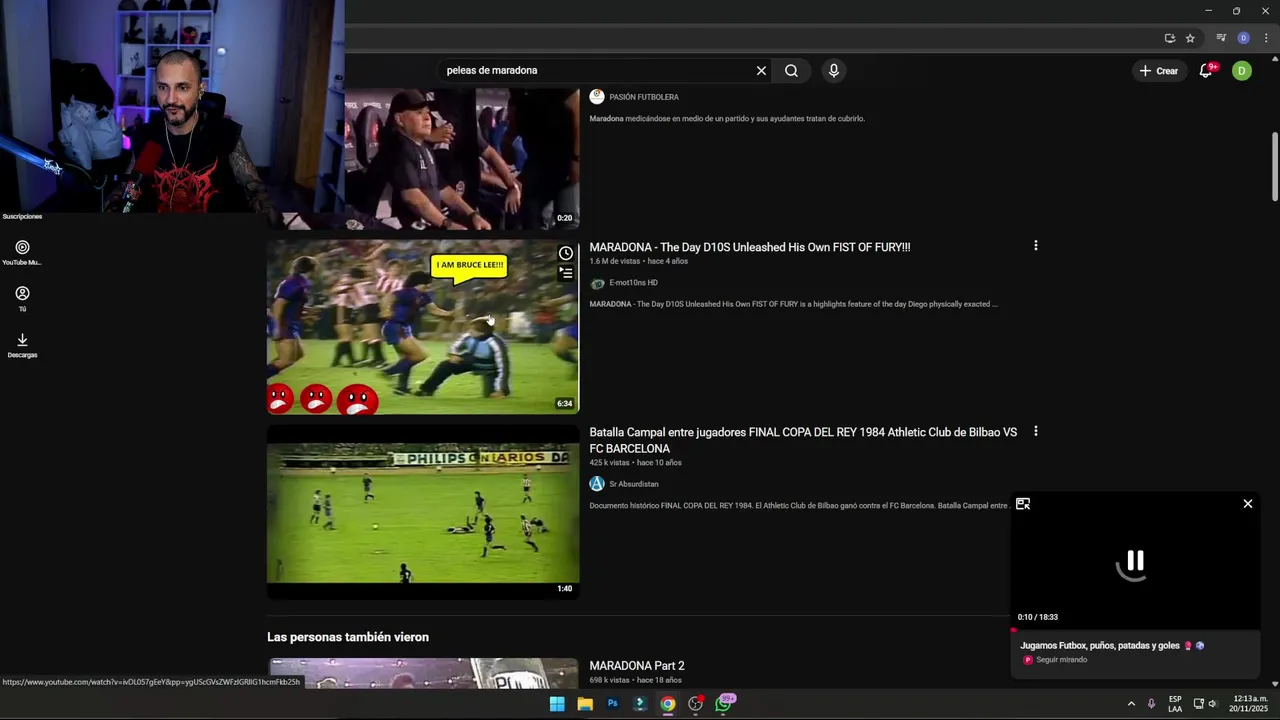The width and height of the screenshot is (1280, 720).
Task: Click the 'Las personas también vieron' heading
Action: click(x=348, y=637)
